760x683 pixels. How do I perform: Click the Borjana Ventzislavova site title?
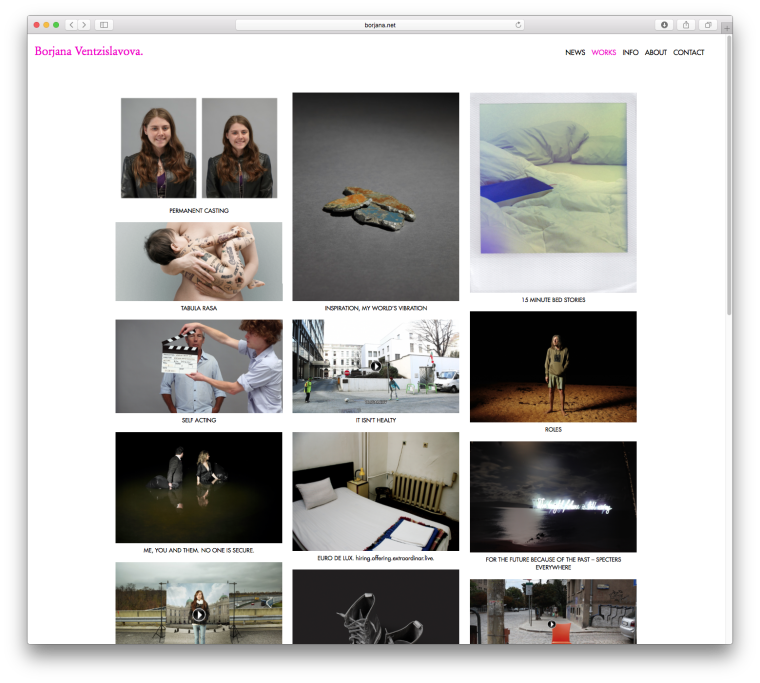coord(88,52)
